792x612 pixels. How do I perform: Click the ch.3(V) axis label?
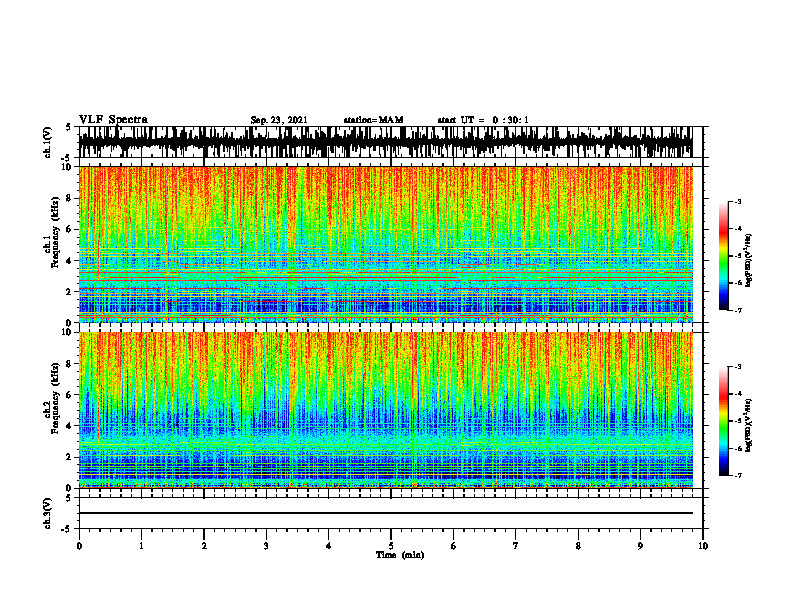(47, 513)
